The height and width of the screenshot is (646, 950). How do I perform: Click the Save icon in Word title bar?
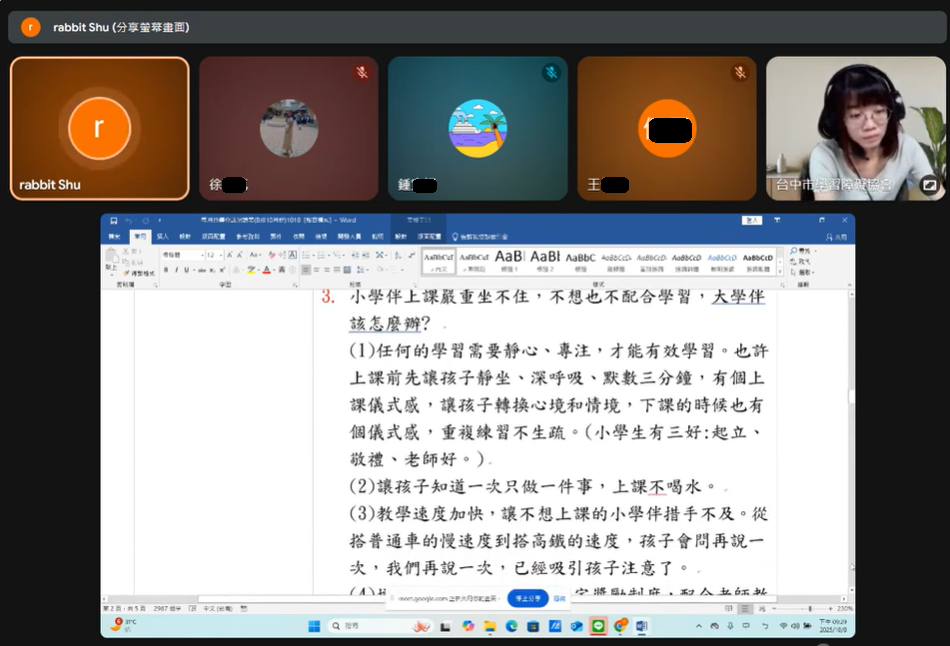click(114, 220)
